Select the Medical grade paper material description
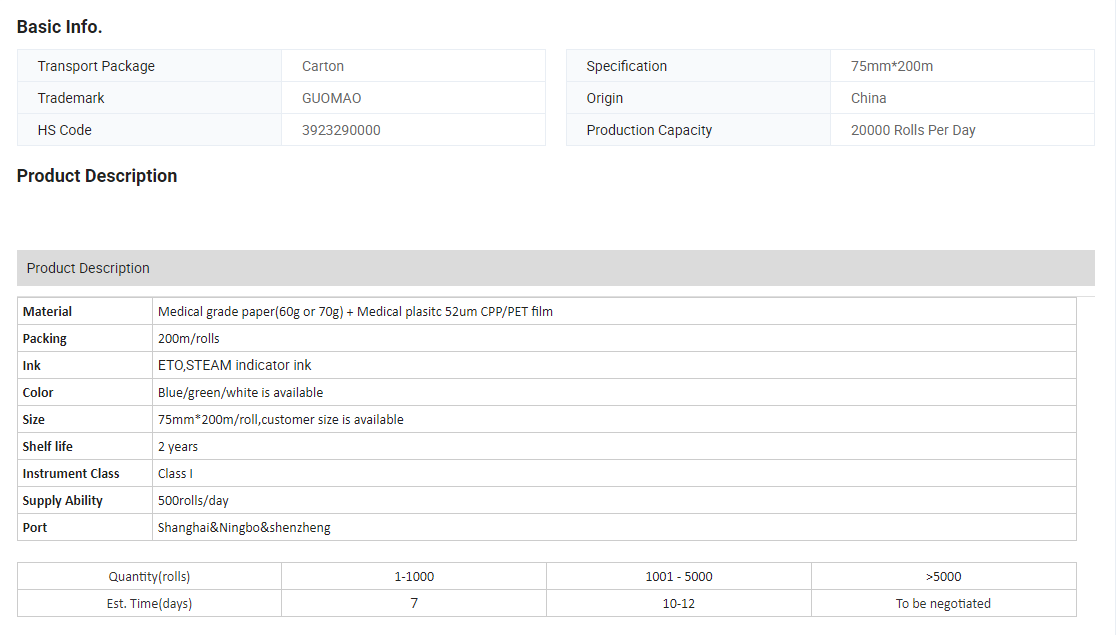1116x635 pixels. click(355, 312)
